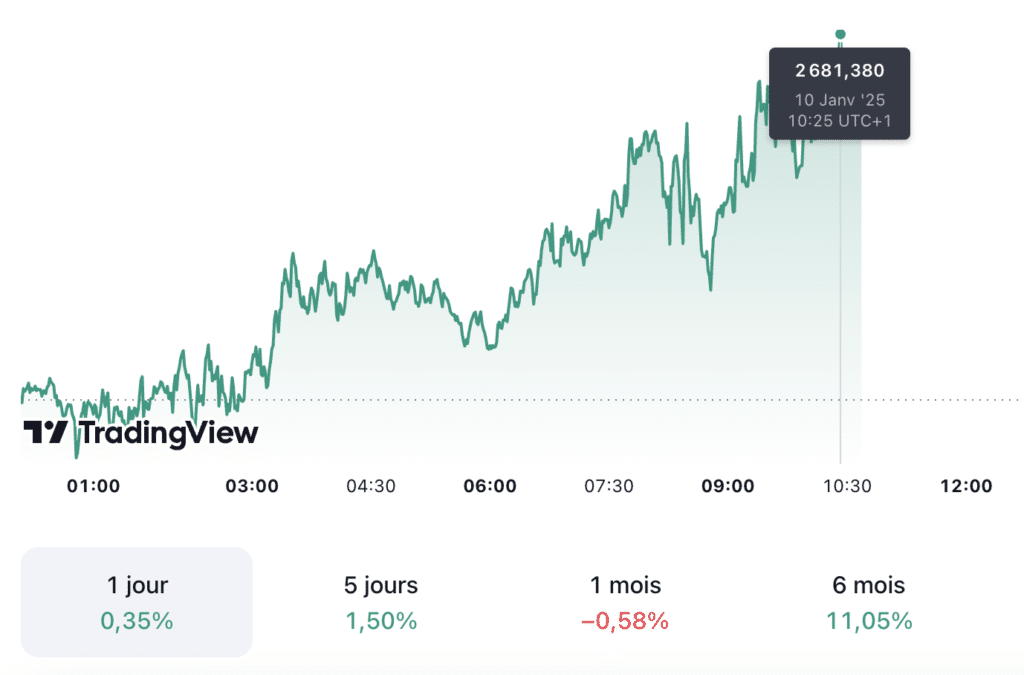Screen dimensions: 1024x675
Task: Open the TradingView wordmark link
Action: pos(168,433)
